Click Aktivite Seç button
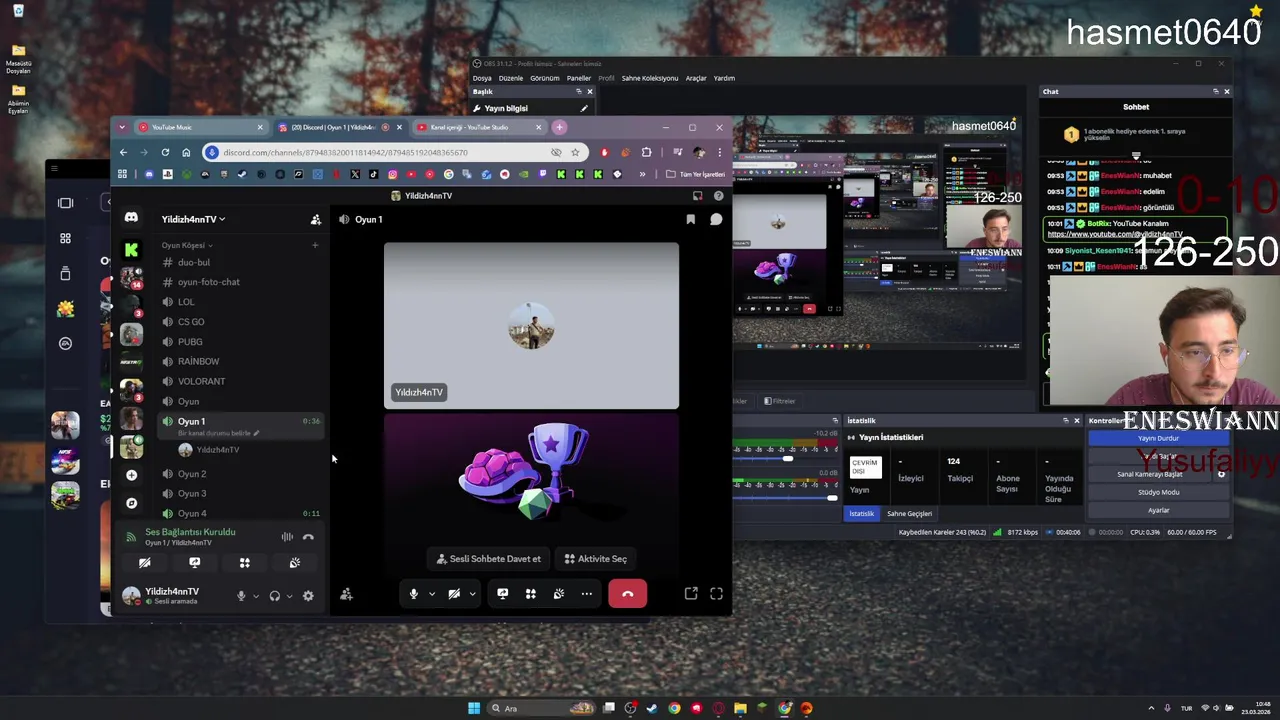The height and width of the screenshot is (720, 1280). (596, 559)
